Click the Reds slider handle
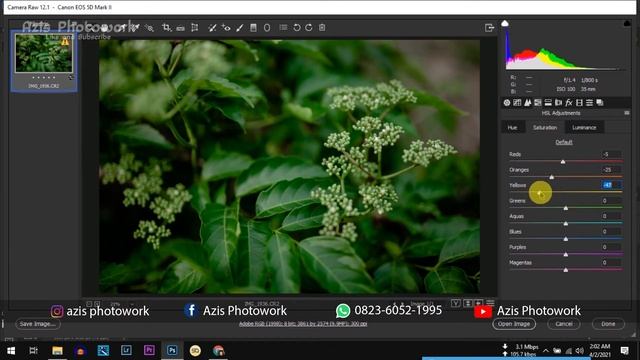This screenshot has width=640, height=360. (563, 162)
